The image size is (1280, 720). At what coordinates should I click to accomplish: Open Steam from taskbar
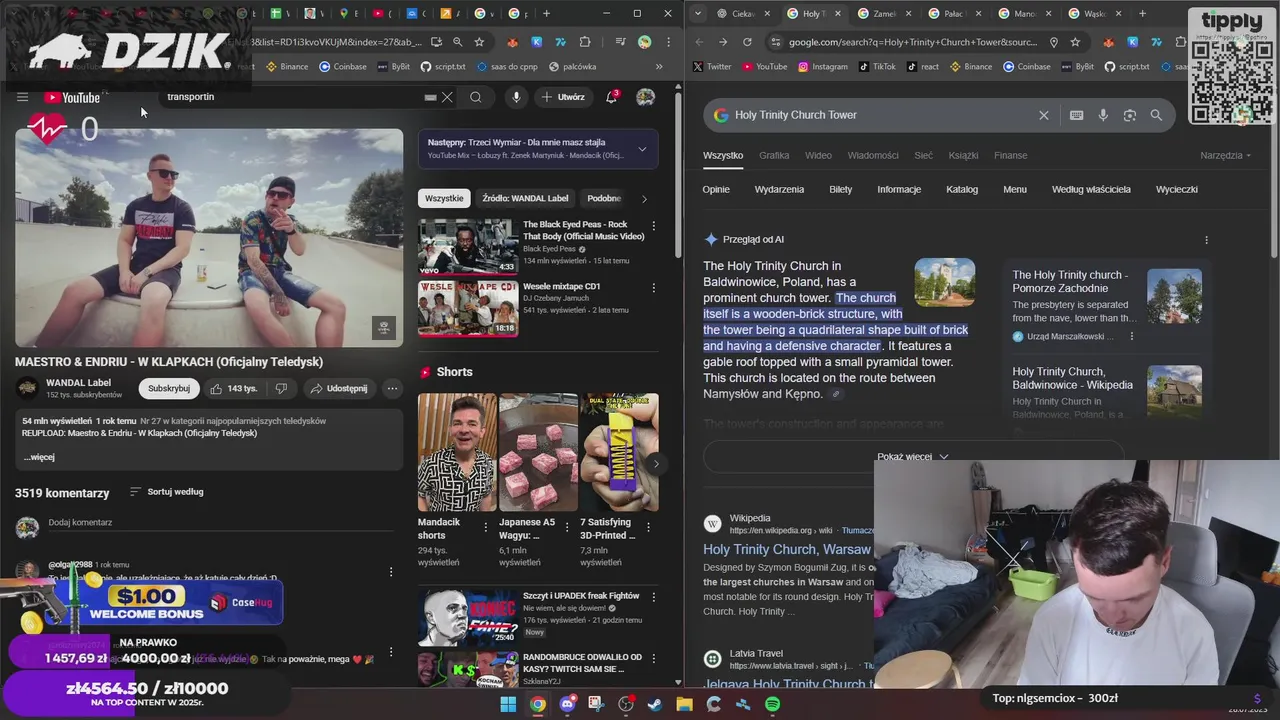point(654,704)
